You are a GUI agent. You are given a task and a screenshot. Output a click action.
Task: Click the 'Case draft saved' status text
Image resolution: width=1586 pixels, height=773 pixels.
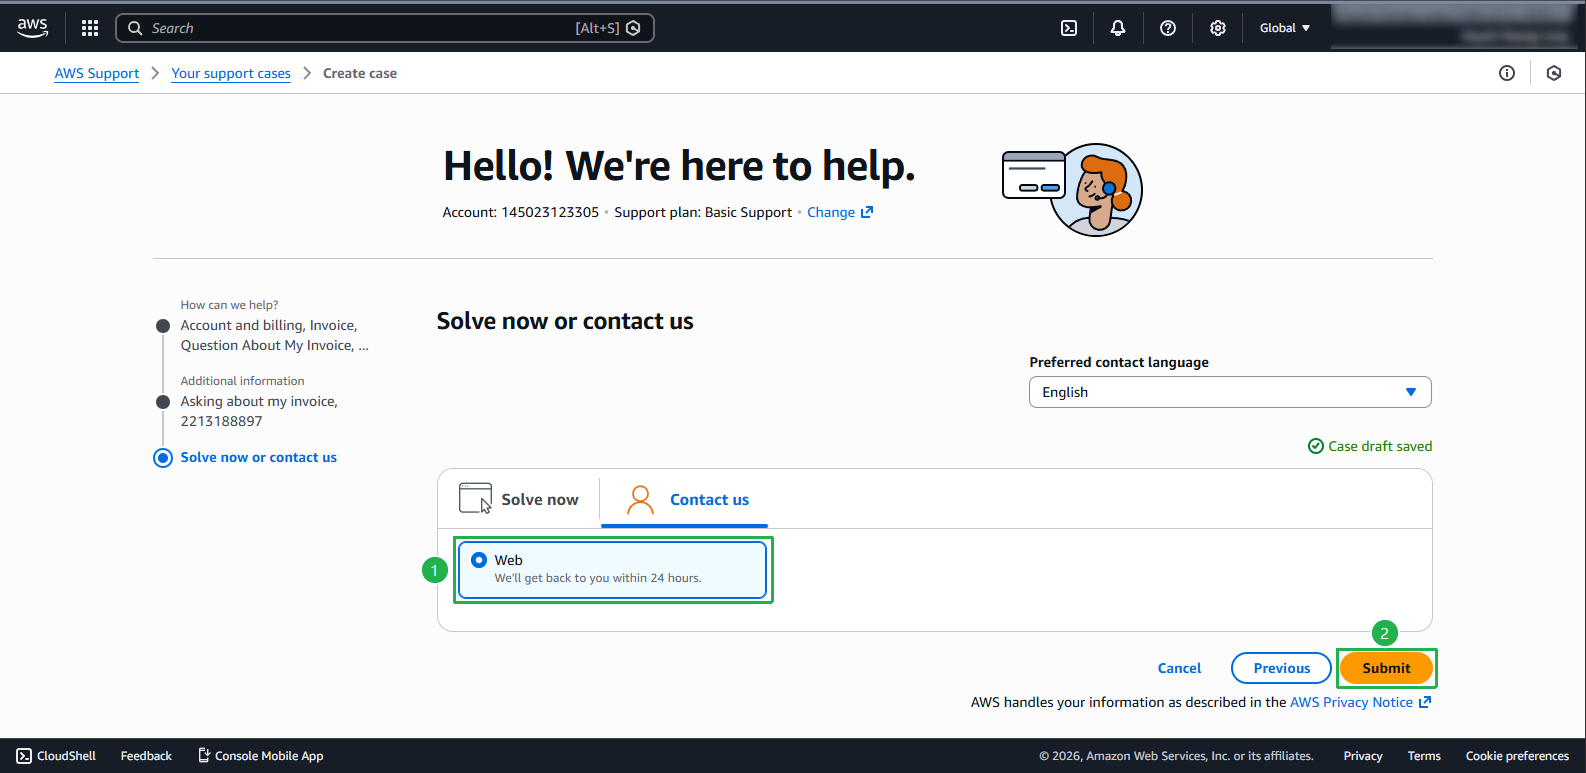[x=1380, y=446]
